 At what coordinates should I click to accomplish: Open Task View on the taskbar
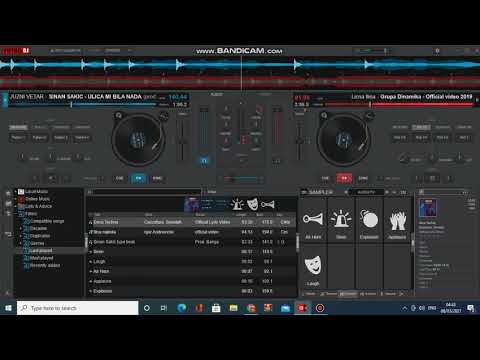click(164, 308)
